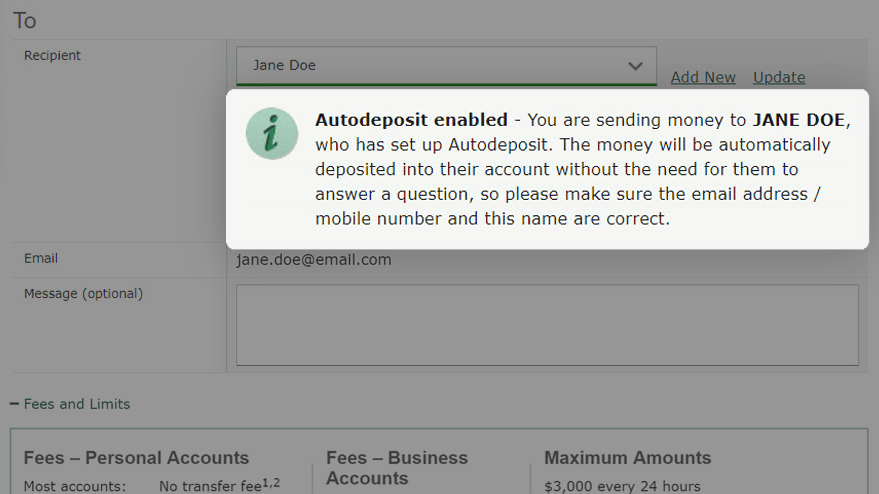This screenshot has height=494, width=879.
Task: Toggle the Fees and Limits heading text
Action: click(77, 404)
